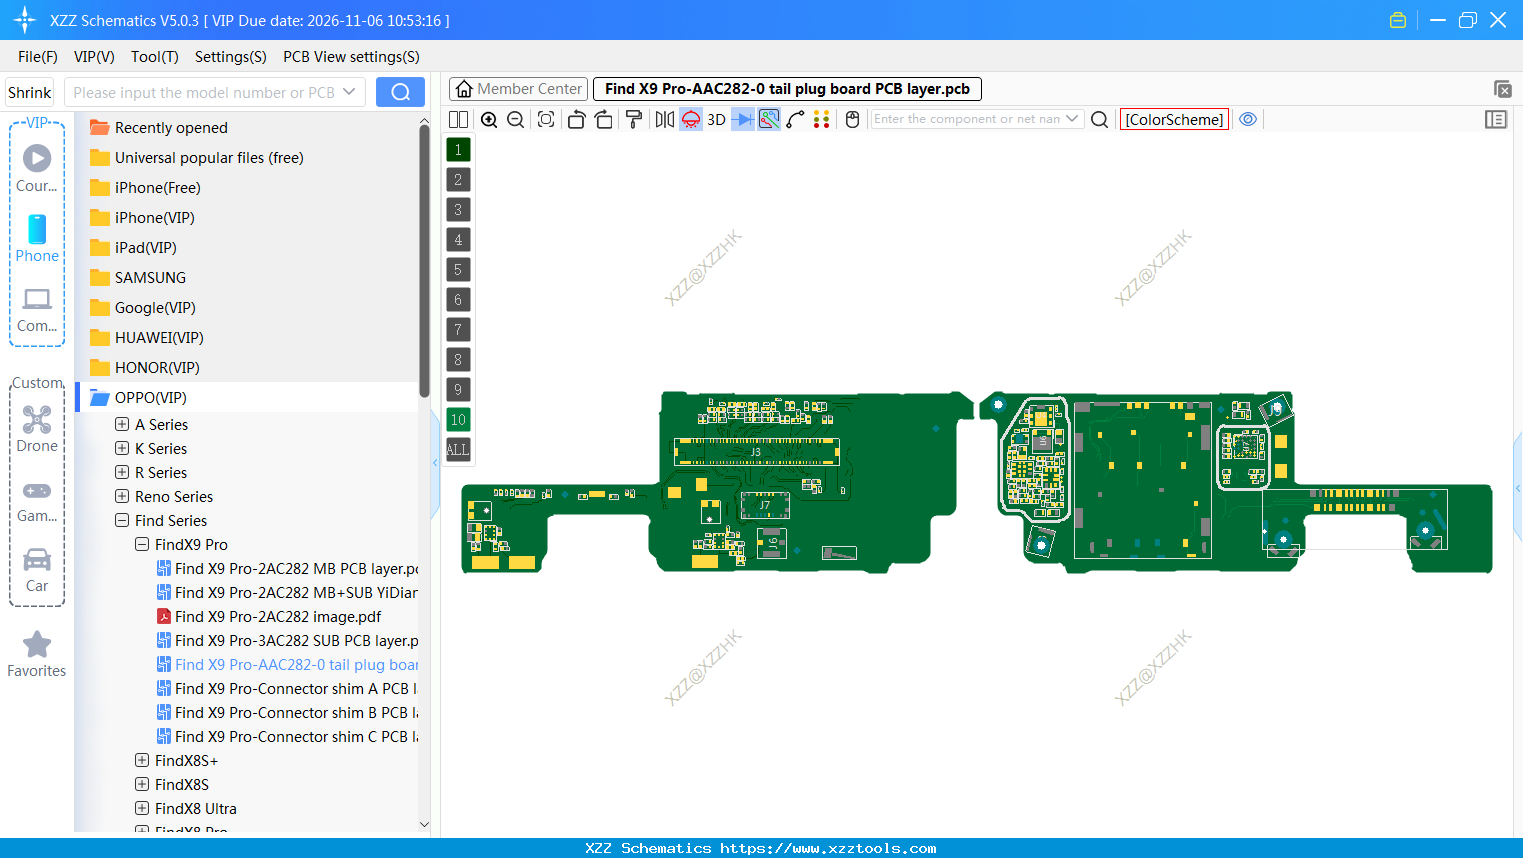Screen dimensions: 1523x858
Task: Toggle the net tracking tool
Action: pyautogui.click(x=768, y=119)
